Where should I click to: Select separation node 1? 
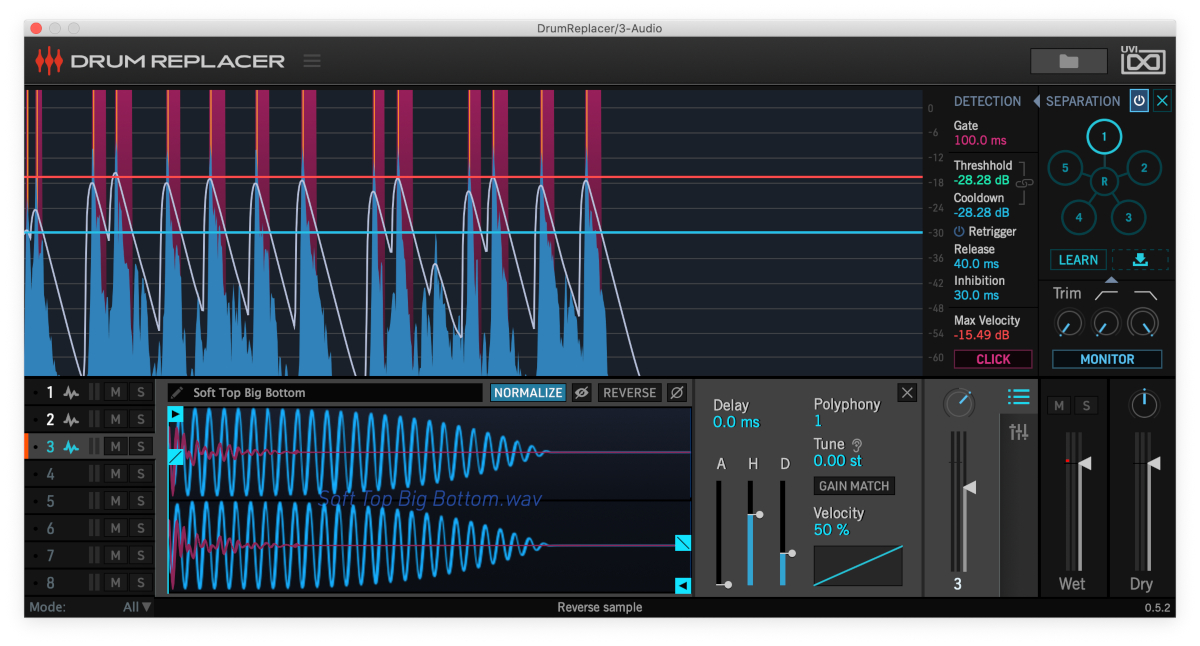1104,137
